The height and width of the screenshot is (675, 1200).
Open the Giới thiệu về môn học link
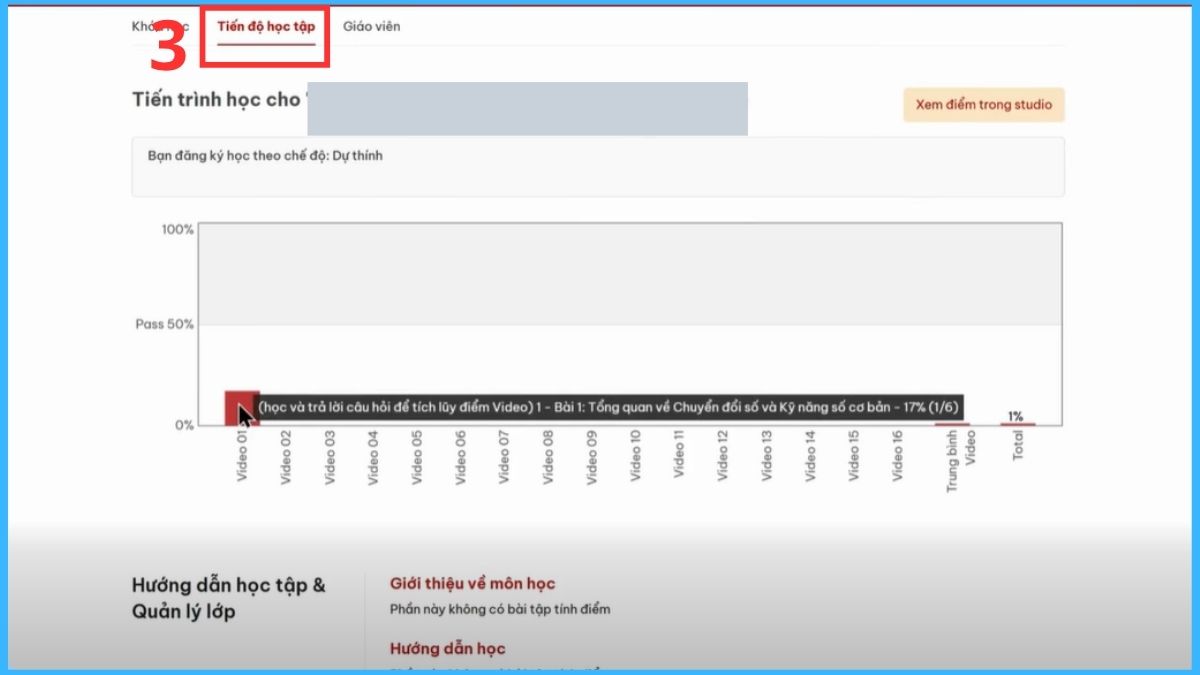[x=472, y=584]
